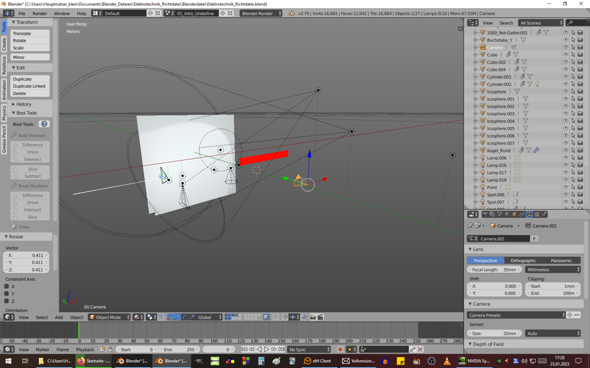Image resolution: width=590 pixels, height=368 pixels.
Task: Open the timeline Marker menu
Action: [43, 349]
